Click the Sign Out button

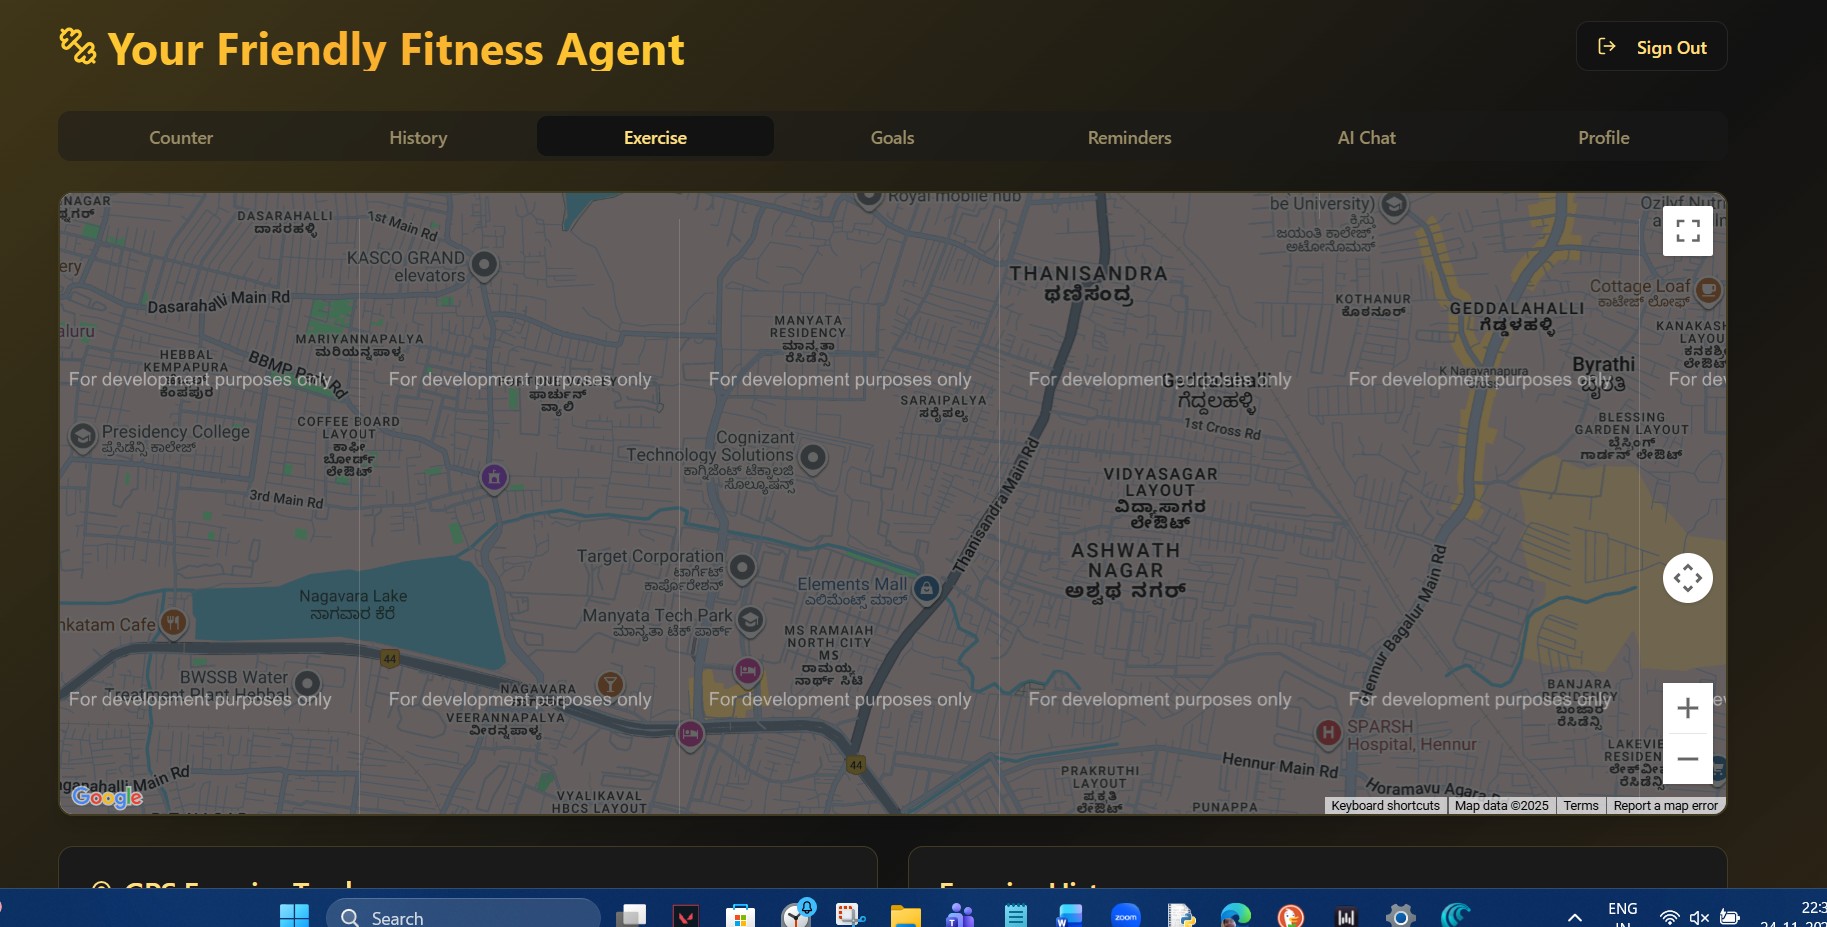coord(1651,47)
